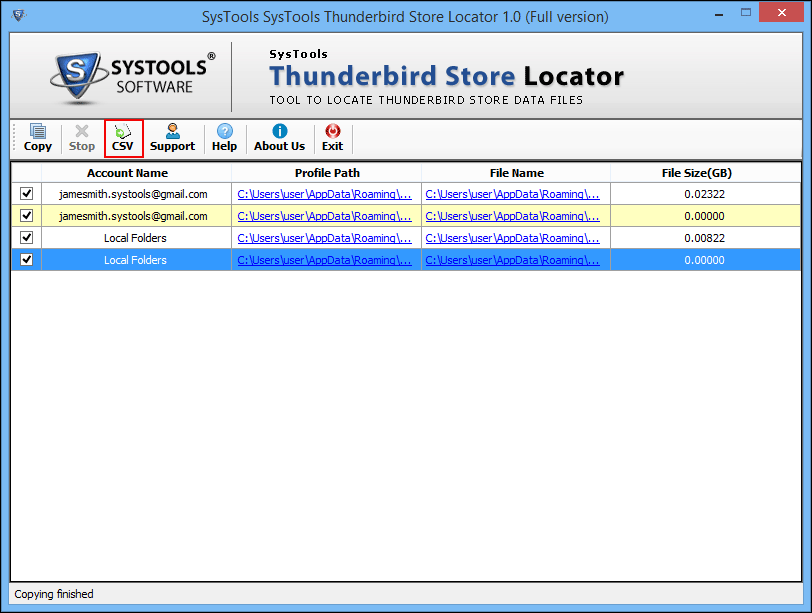The width and height of the screenshot is (812, 613).
Task: Click the Account Name column header
Action: (x=127, y=172)
